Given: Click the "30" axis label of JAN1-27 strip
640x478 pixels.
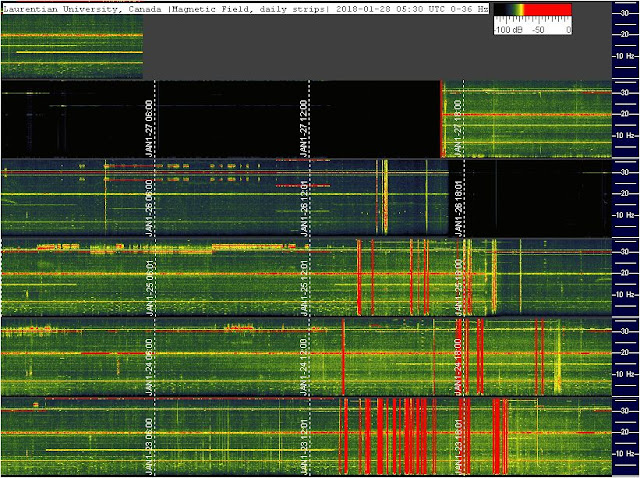Looking at the screenshot, I should coord(624,93).
